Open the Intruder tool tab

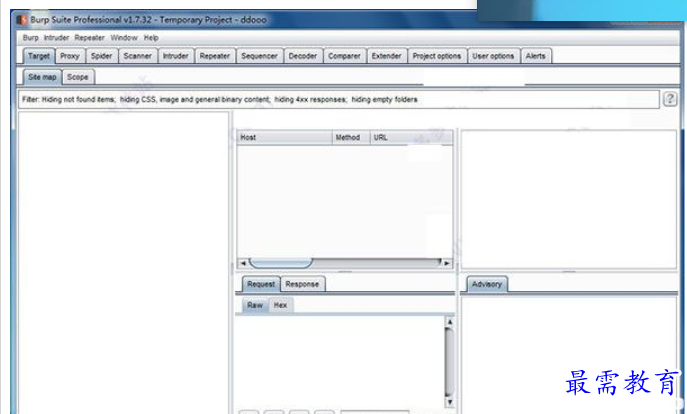175,56
